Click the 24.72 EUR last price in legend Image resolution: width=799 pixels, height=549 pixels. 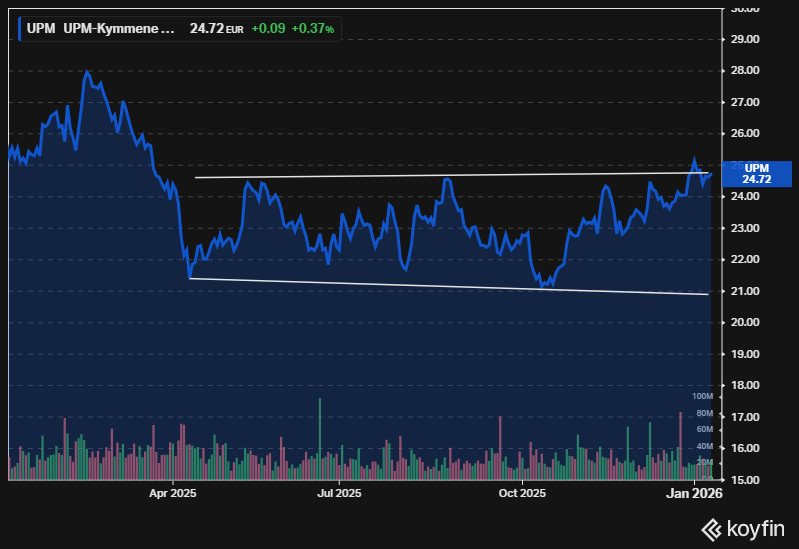[x=217, y=29]
